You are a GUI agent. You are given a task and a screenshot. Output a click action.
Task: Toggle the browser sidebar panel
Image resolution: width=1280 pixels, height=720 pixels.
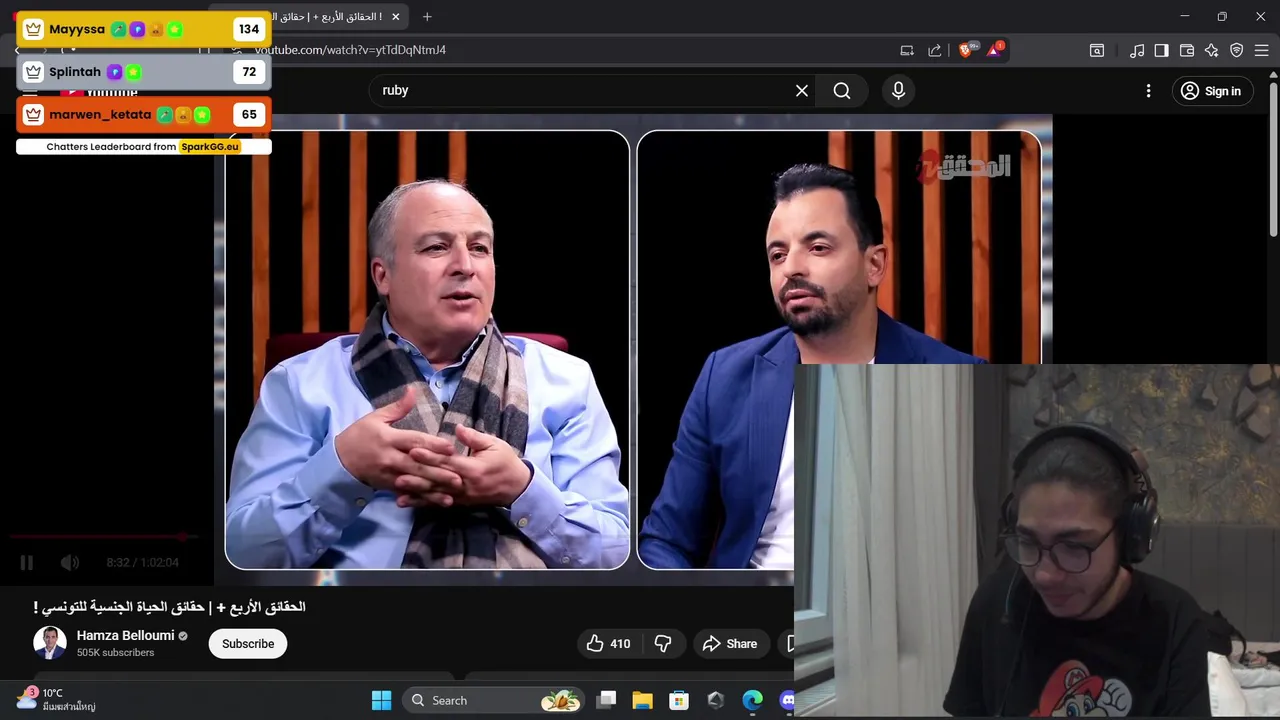(x=1161, y=50)
